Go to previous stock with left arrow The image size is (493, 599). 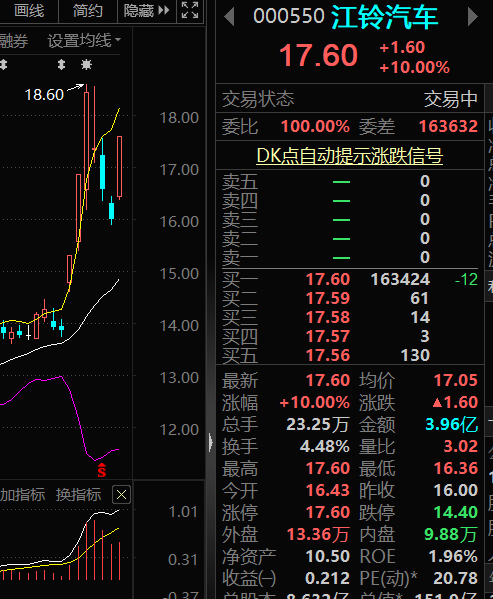[x=230, y=17]
